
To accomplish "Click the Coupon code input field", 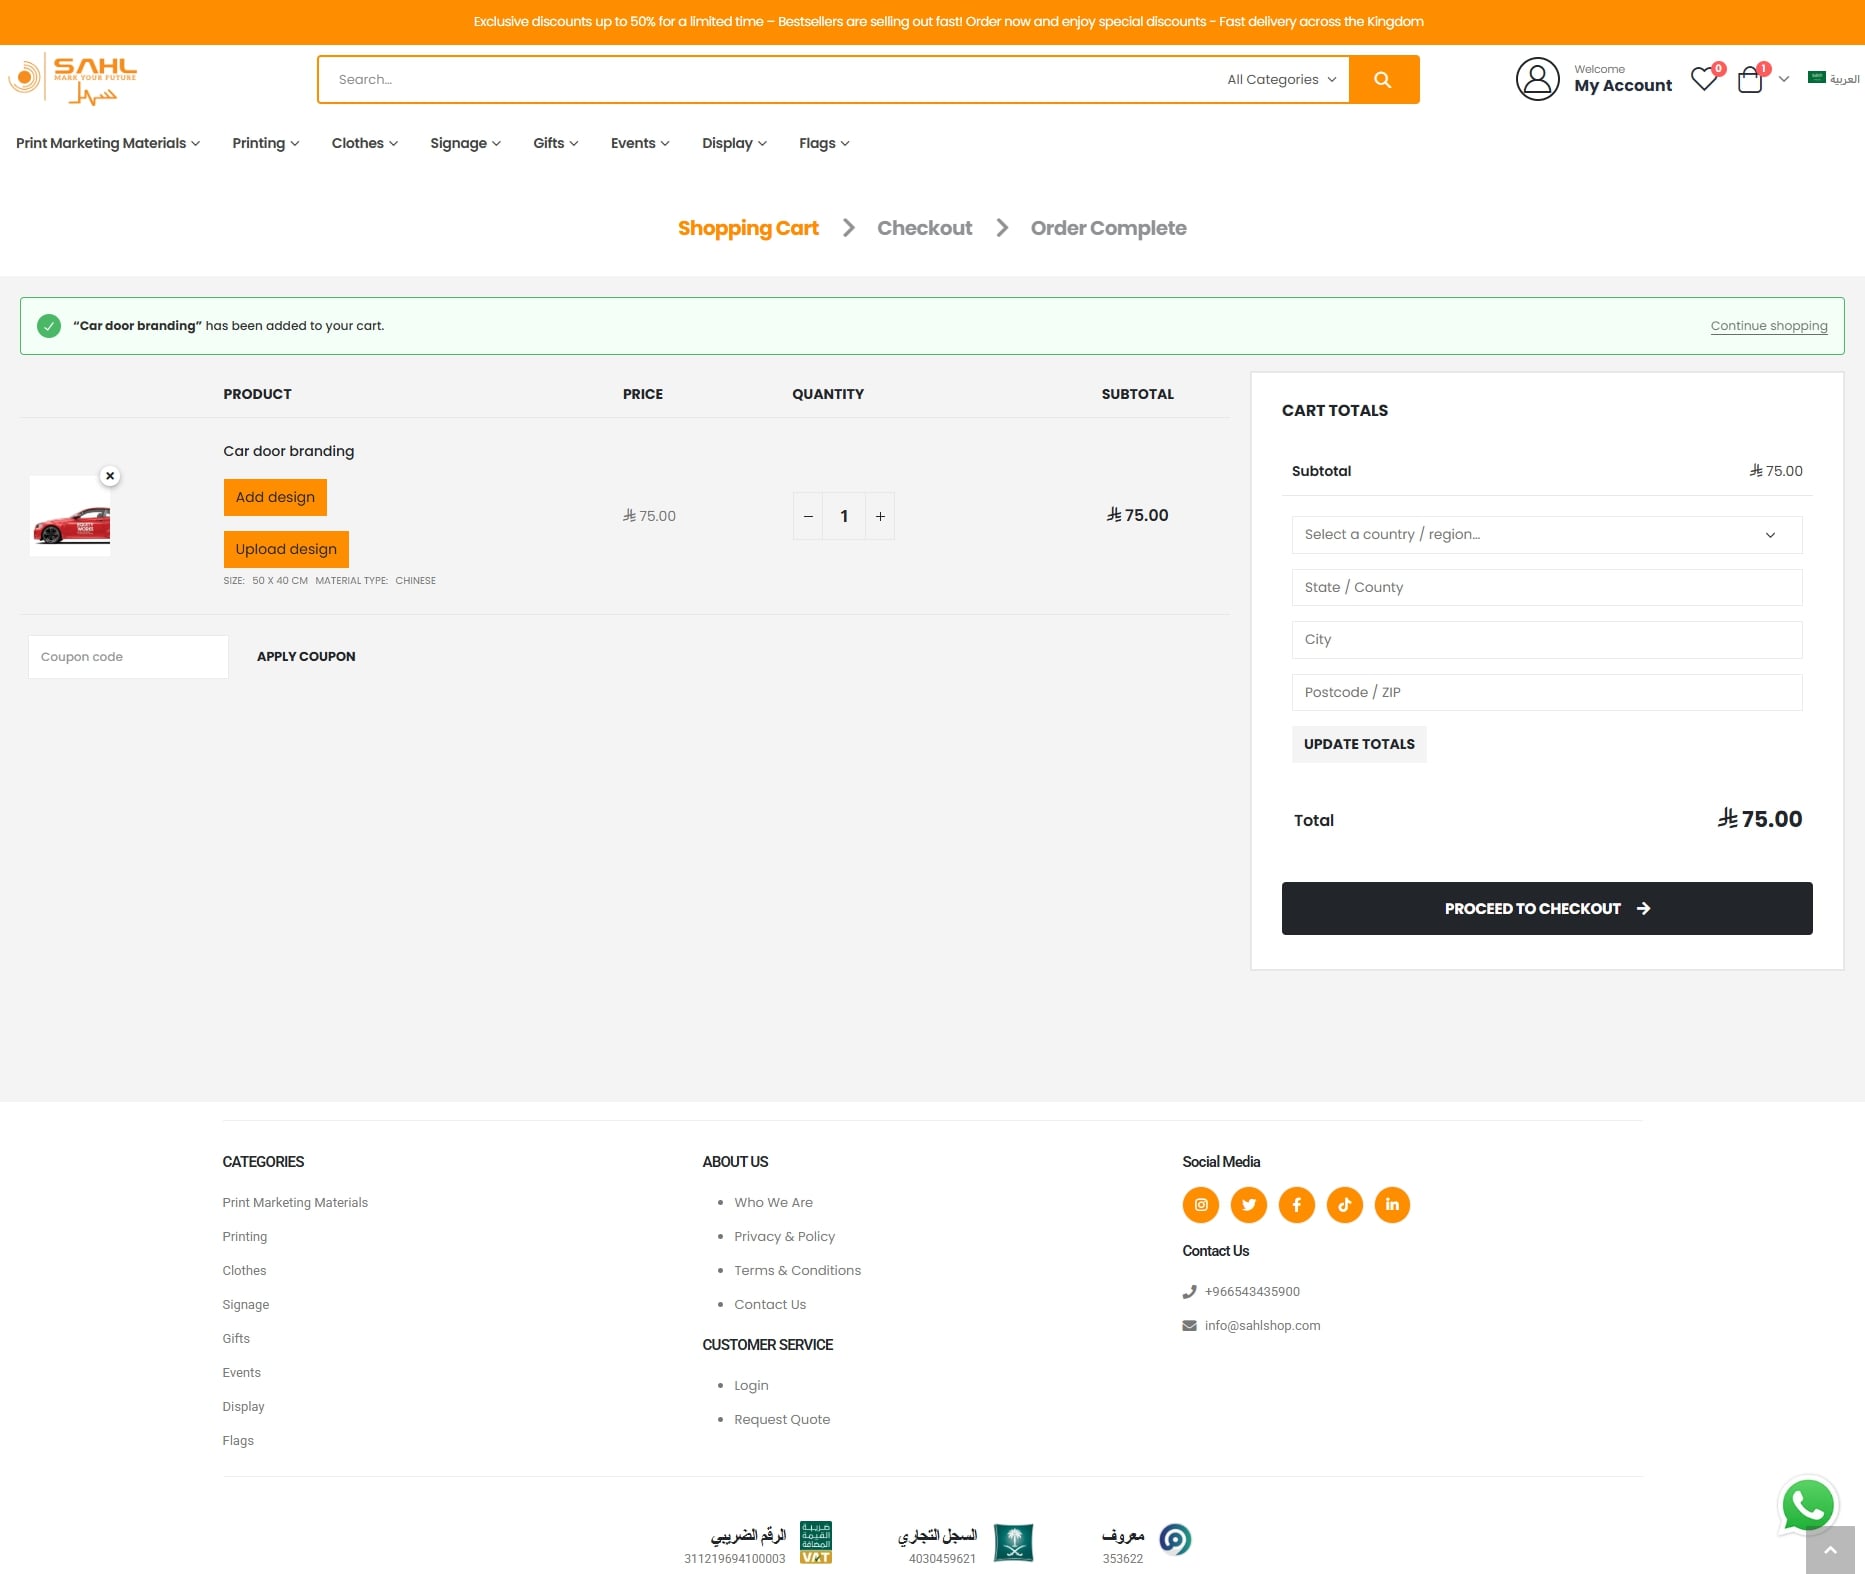I will (128, 657).
